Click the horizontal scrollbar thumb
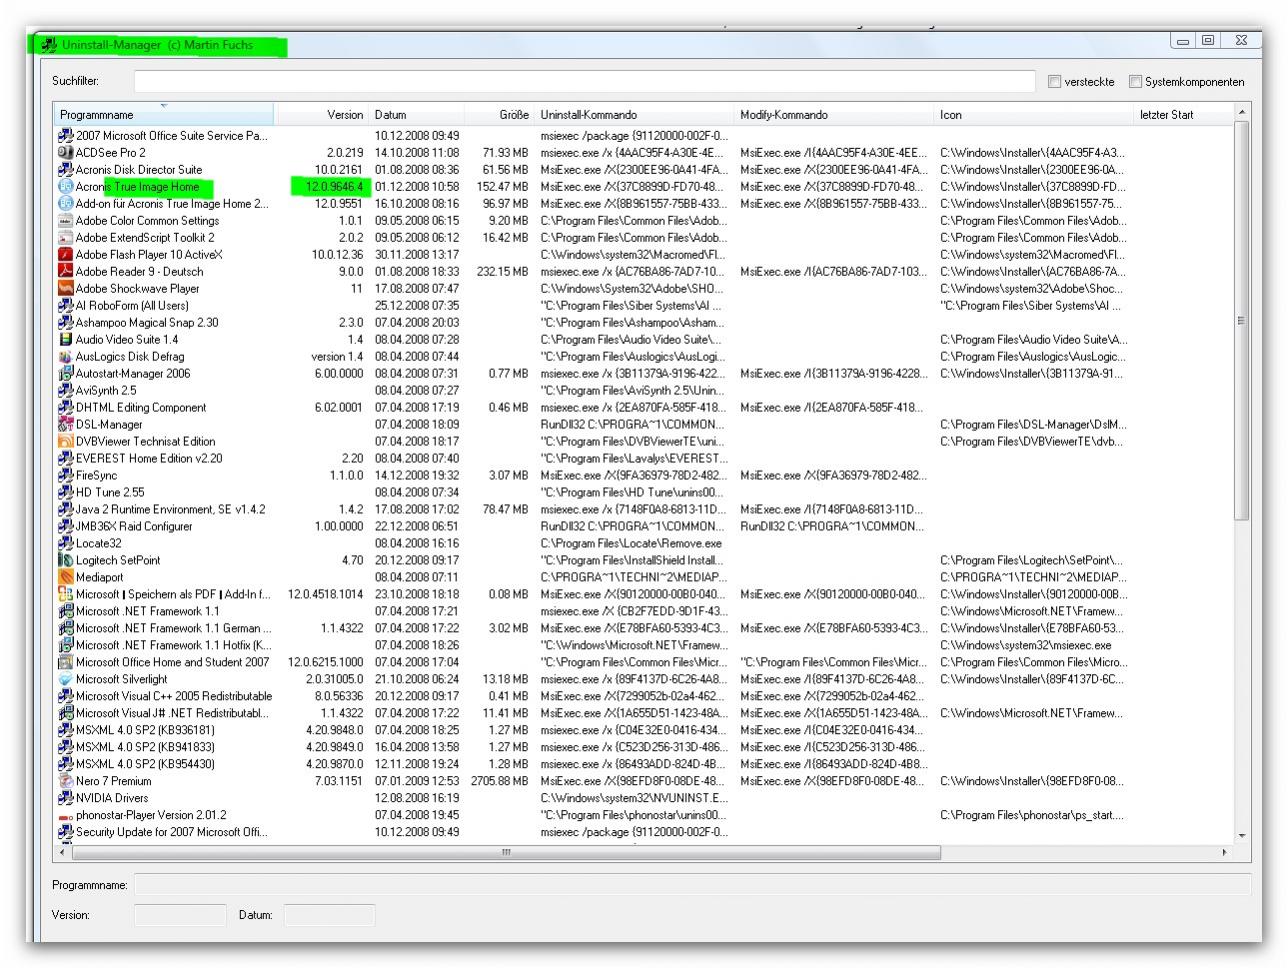Screen dimensions: 1288x968 [x=507, y=853]
